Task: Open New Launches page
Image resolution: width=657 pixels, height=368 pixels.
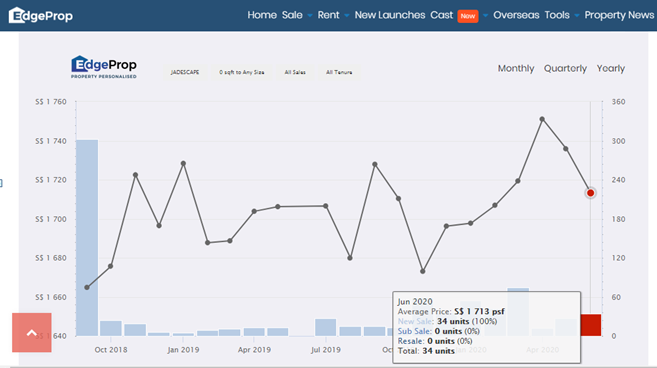Action: tap(390, 15)
